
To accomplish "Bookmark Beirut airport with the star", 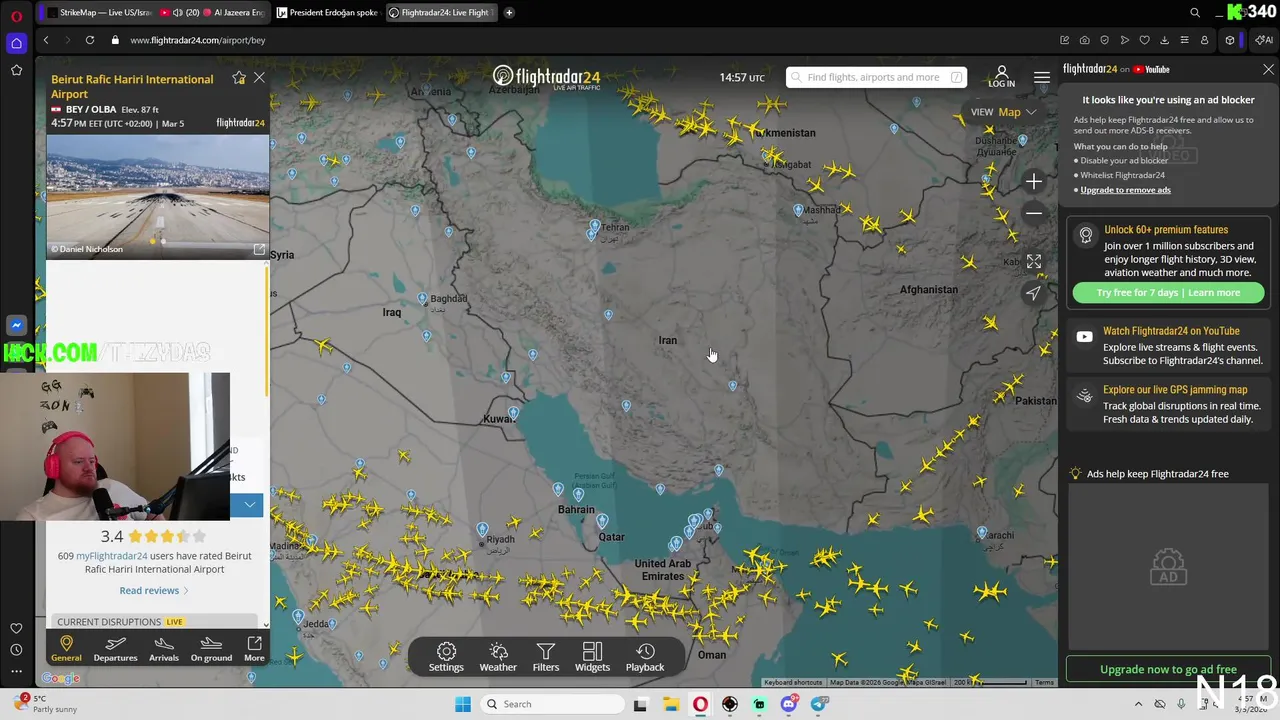I will pyautogui.click(x=239, y=77).
